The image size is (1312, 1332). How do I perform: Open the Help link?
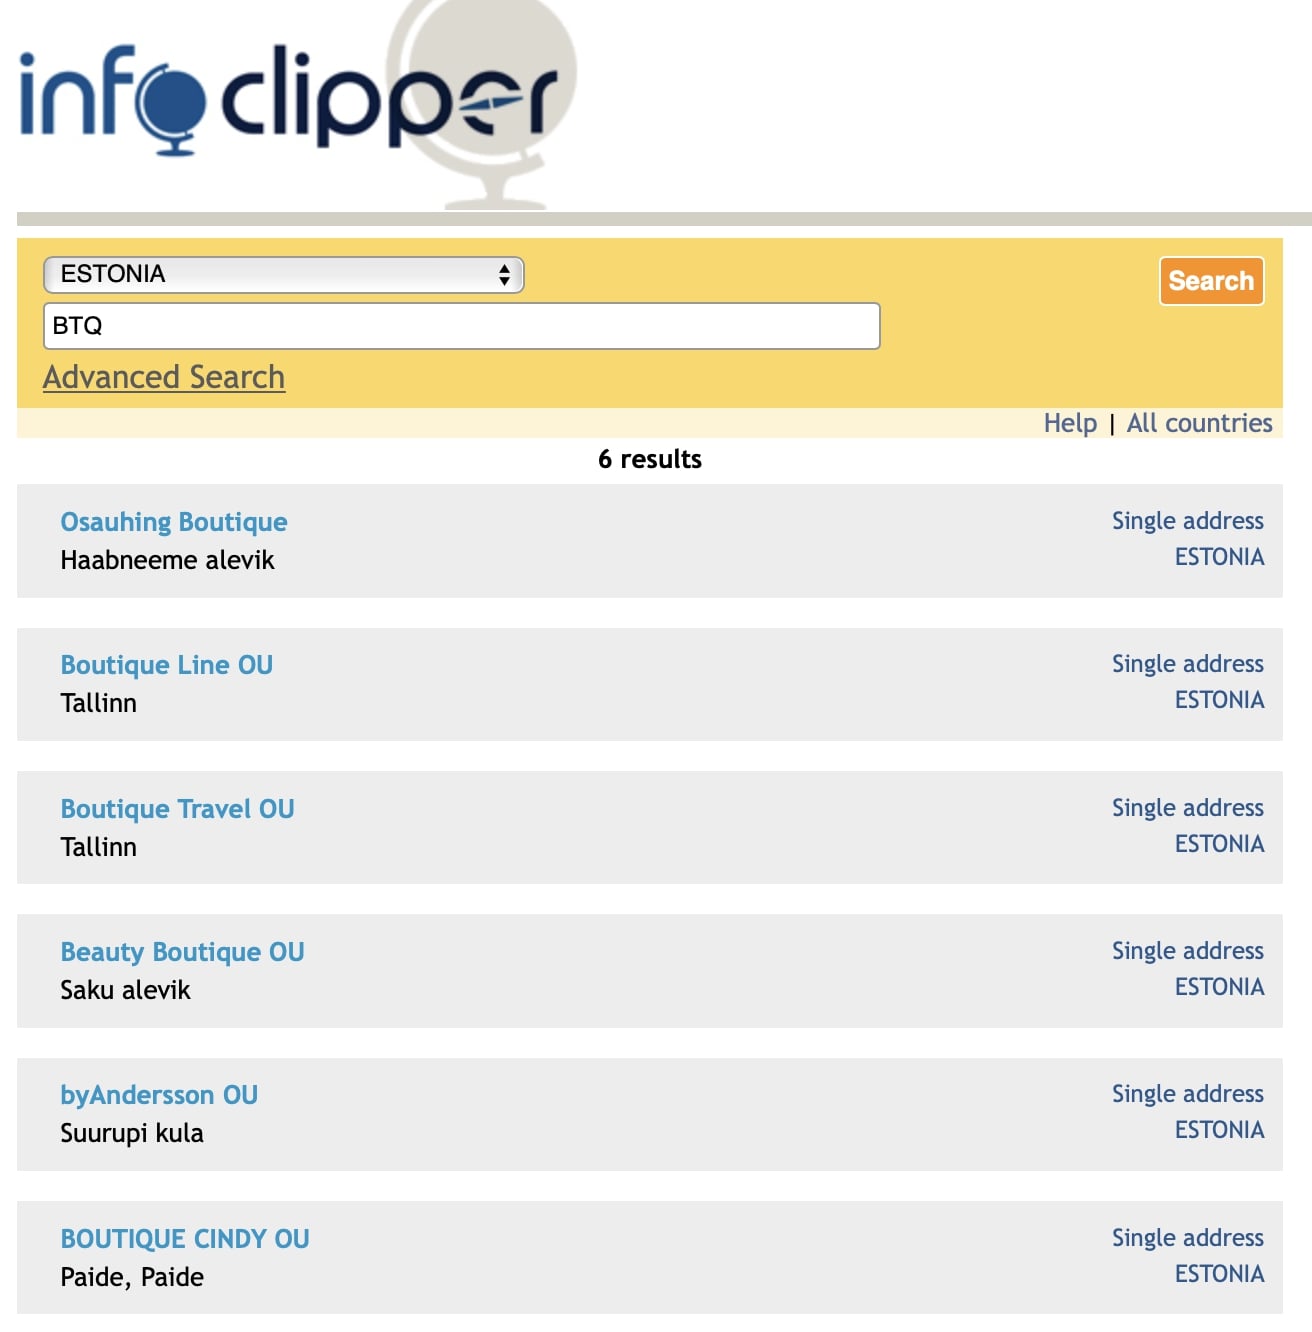[x=1070, y=423]
